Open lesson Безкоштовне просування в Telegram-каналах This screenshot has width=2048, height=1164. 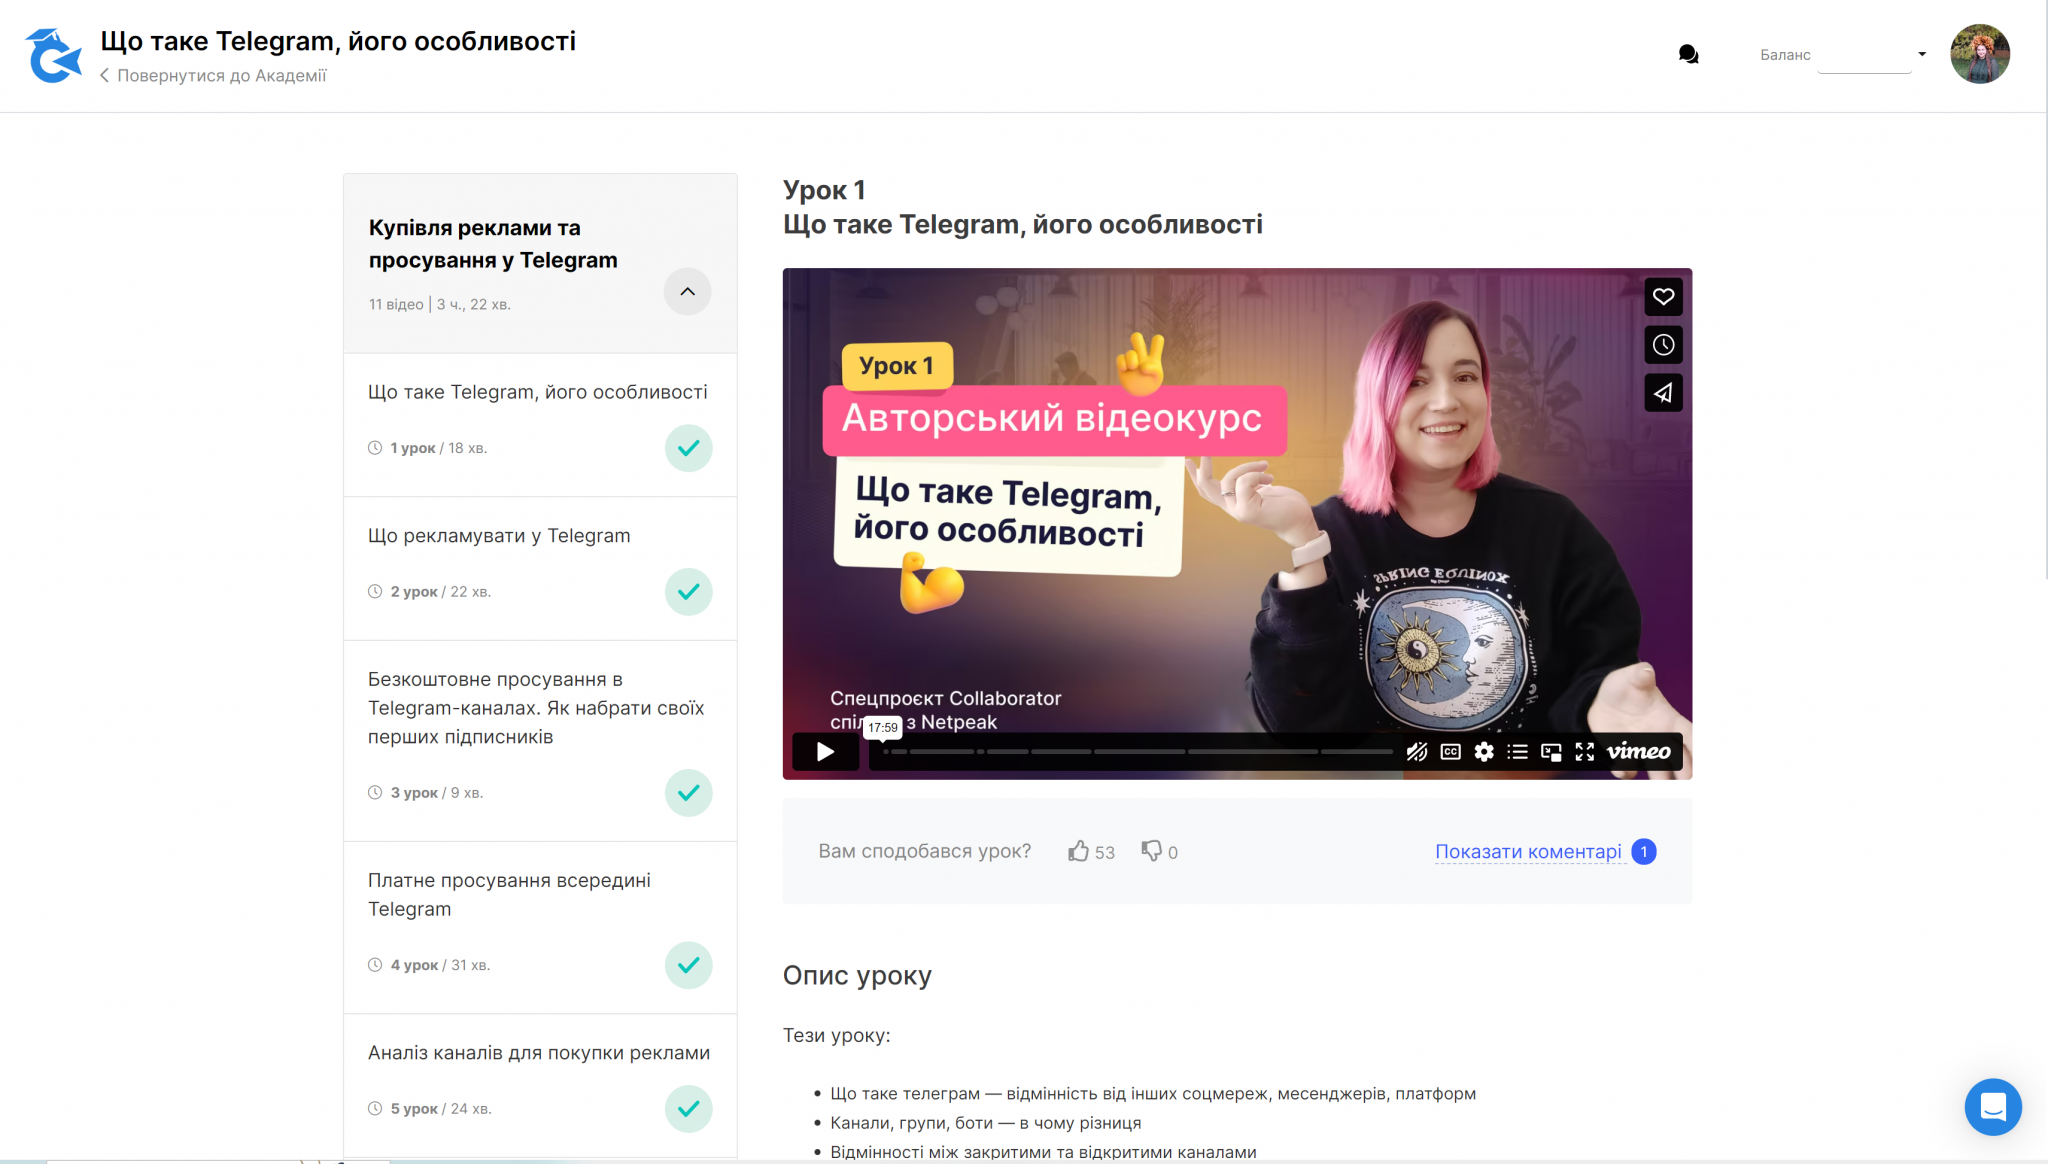[x=536, y=708]
